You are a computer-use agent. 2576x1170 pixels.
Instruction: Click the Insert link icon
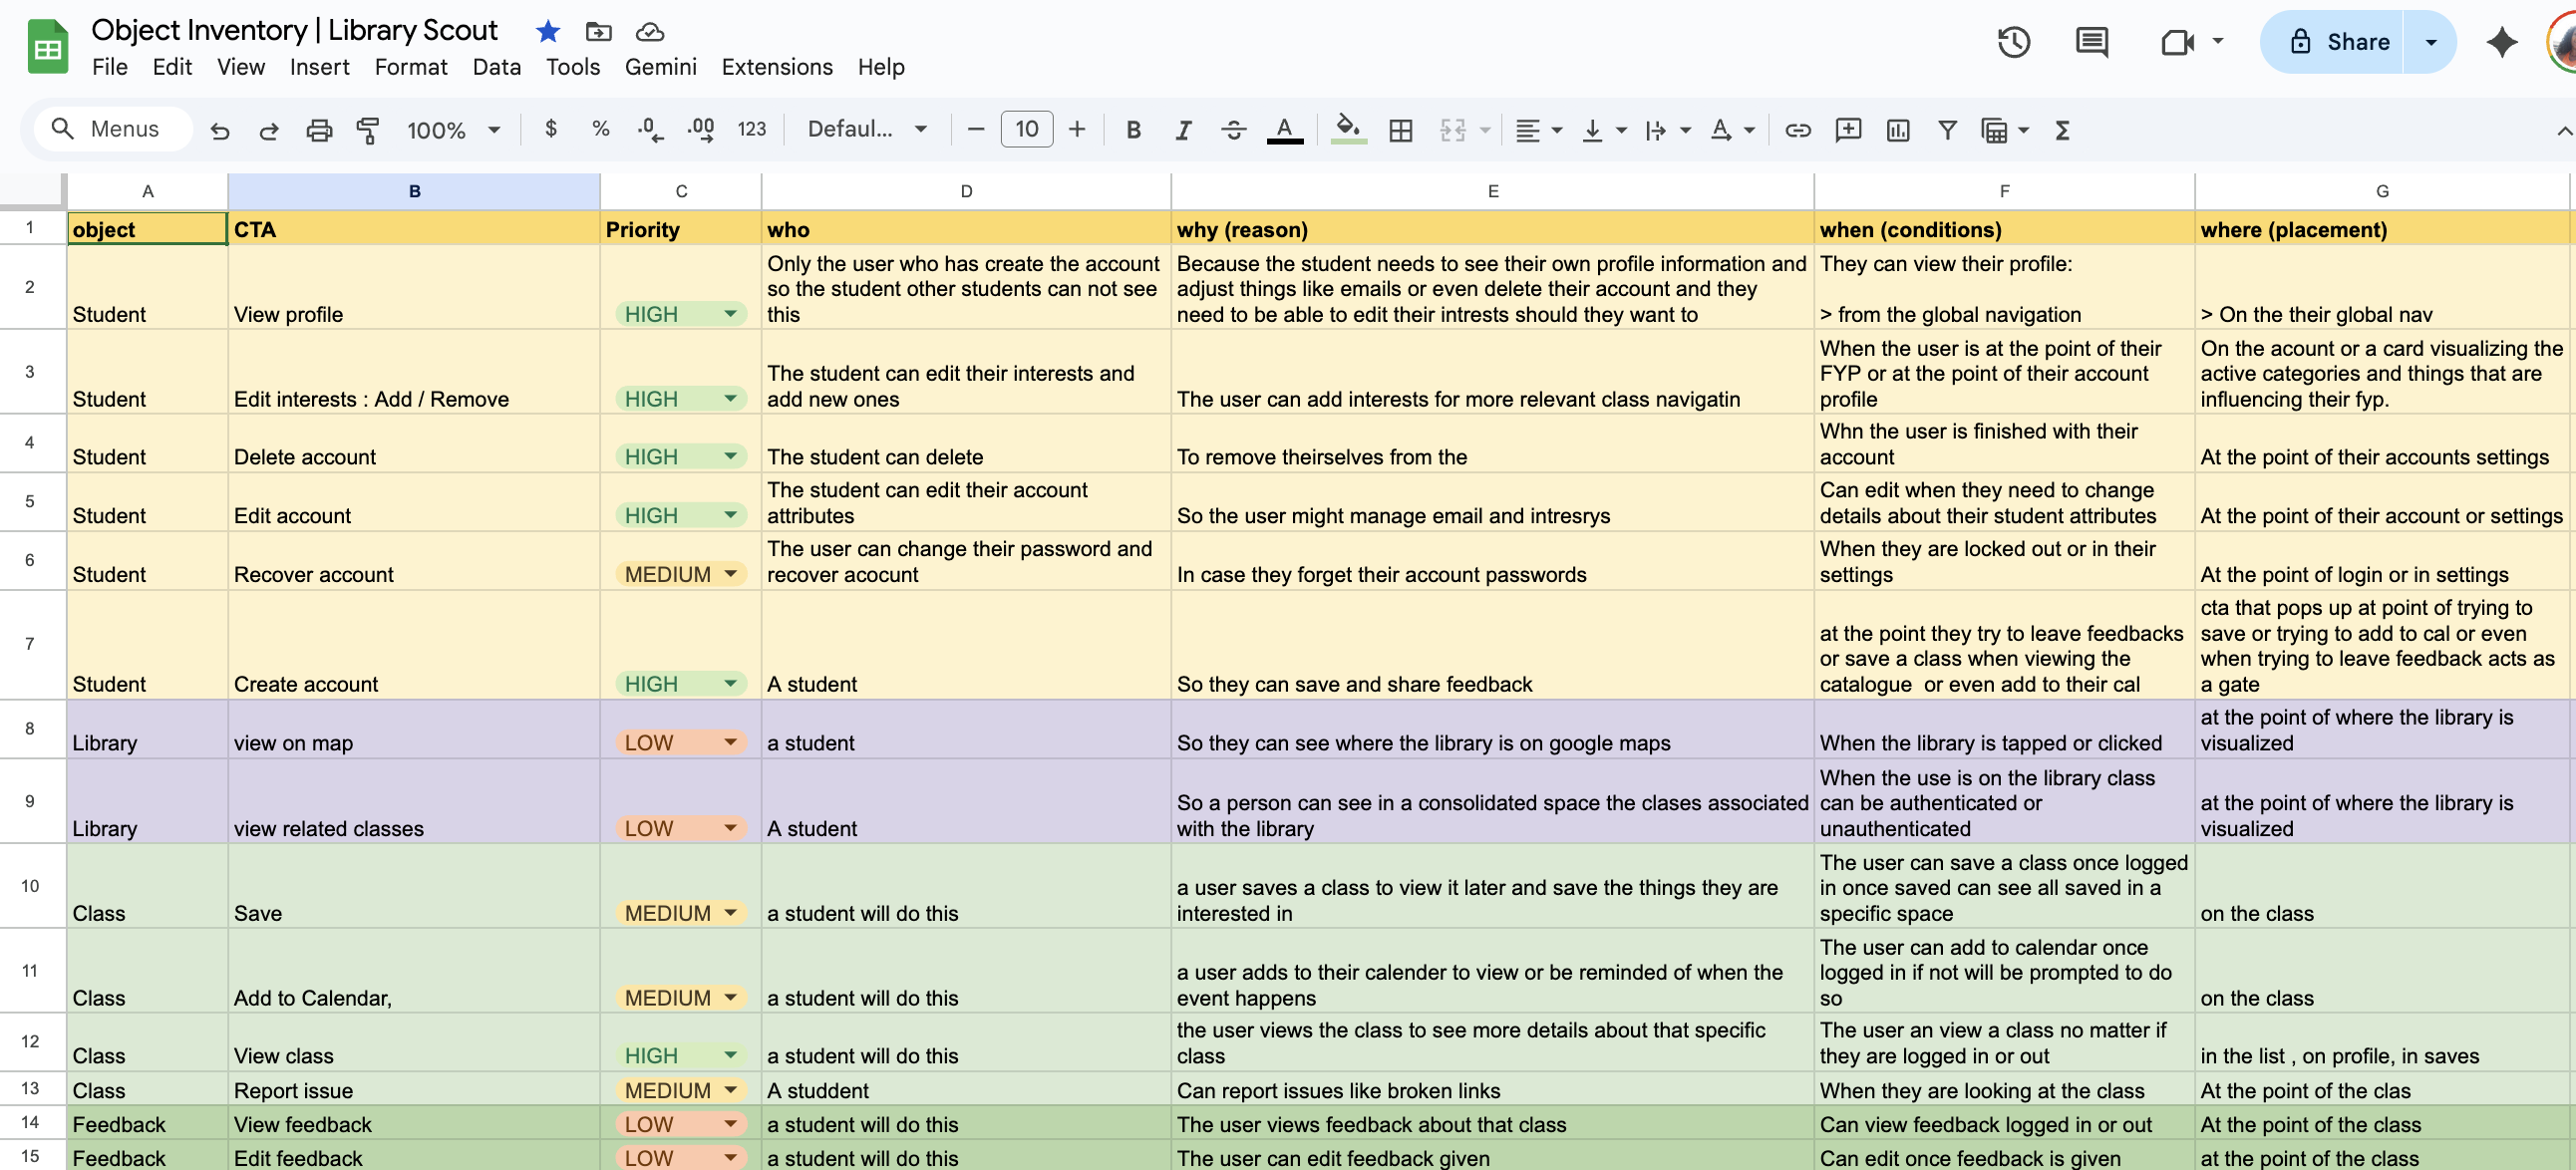[1797, 130]
